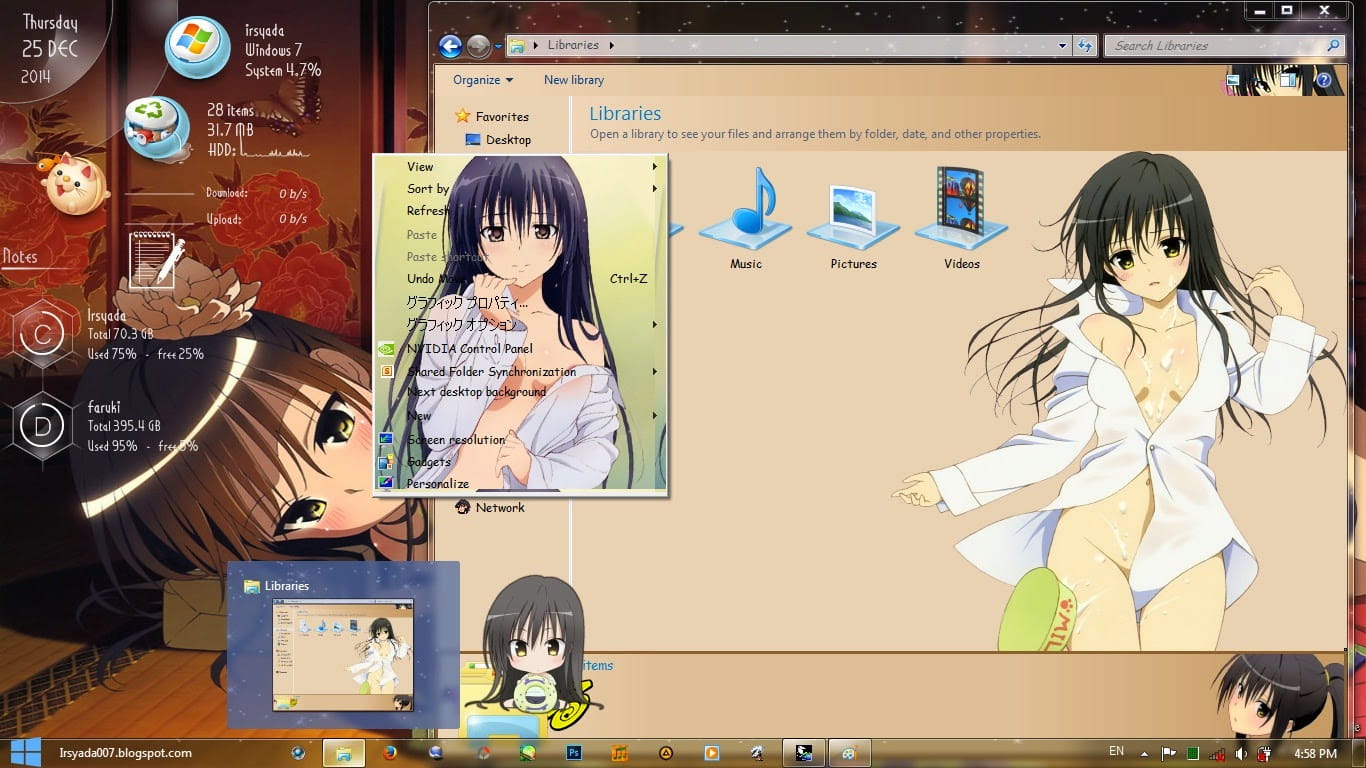Open the Organize dropdown menu
Image resolution: width=1366 pixels, height=768 pixels.
(482, 80)
